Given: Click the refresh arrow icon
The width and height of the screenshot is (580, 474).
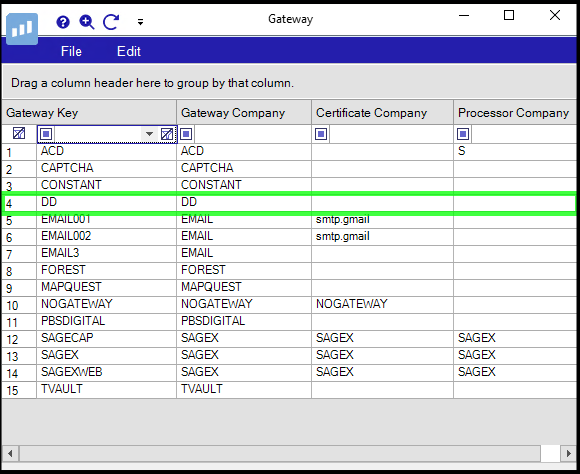Looking at the screenshot, I should click(111, 22).
